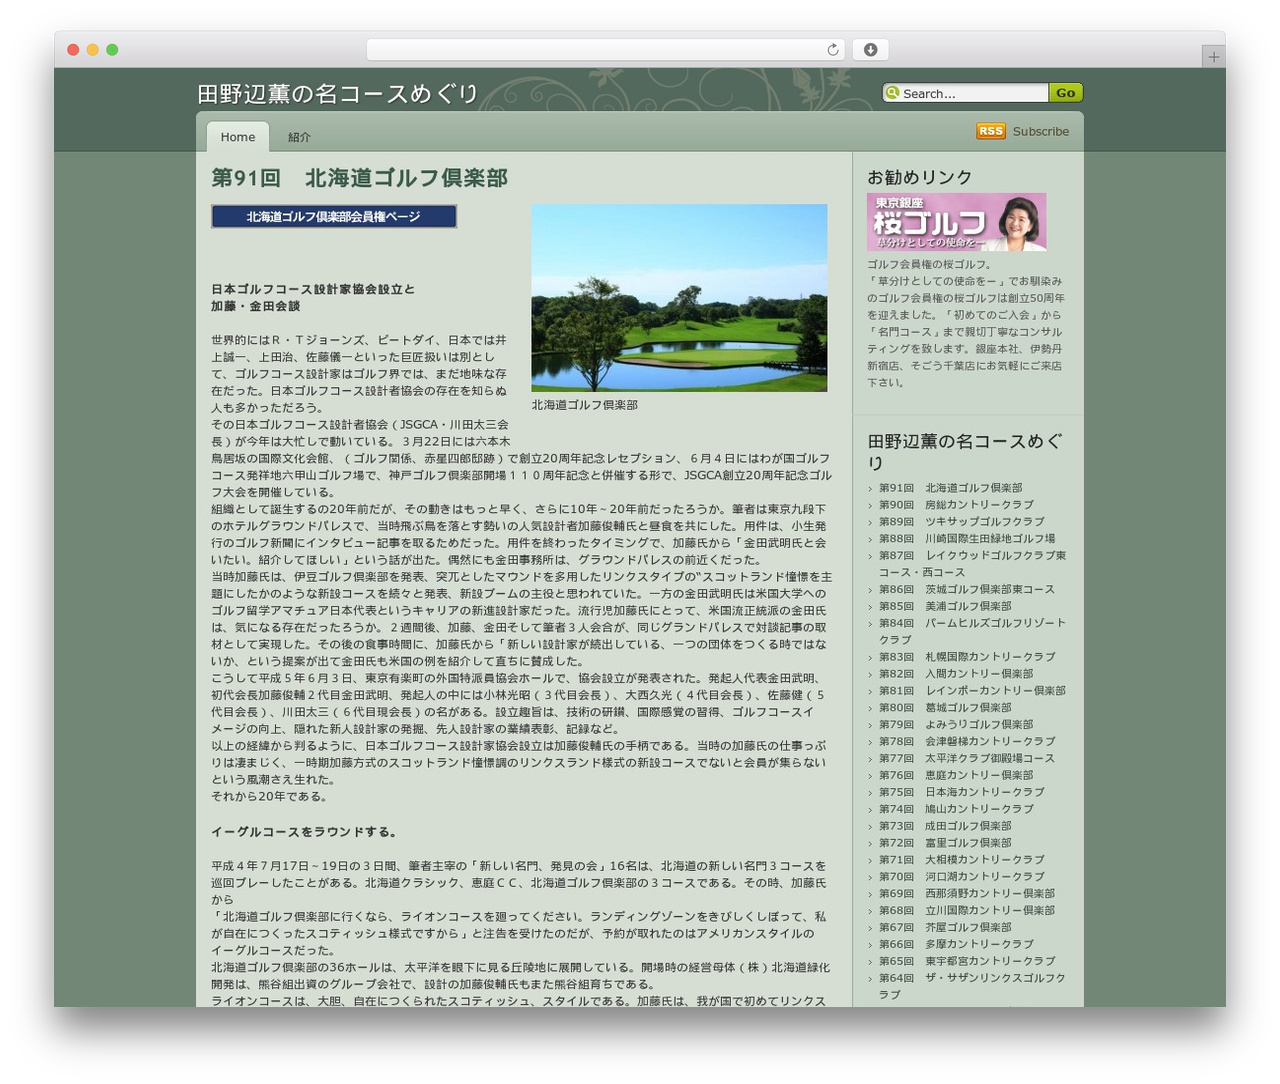The image size is (1280, 1084).
Task: Click the browser address bar
Action: coord(606,50)
